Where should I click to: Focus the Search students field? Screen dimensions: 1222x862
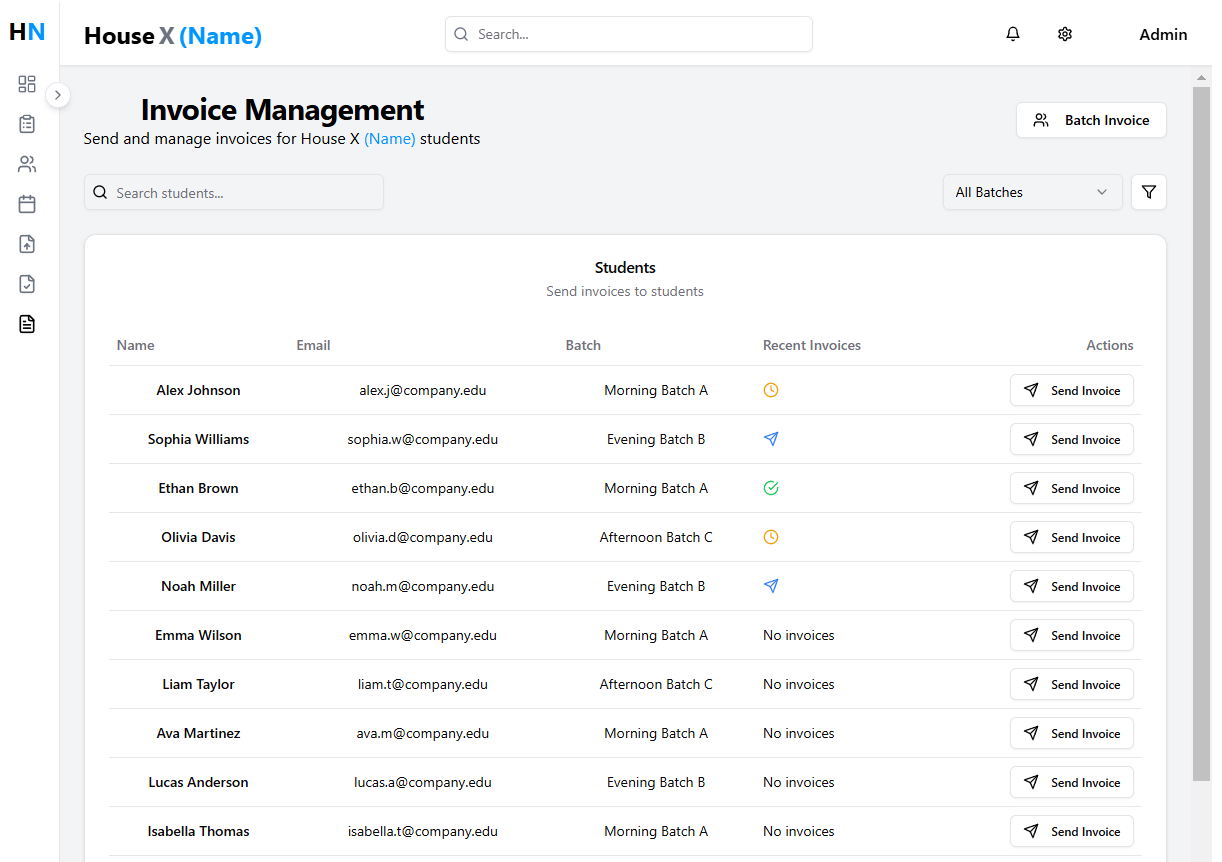[234, 192]
